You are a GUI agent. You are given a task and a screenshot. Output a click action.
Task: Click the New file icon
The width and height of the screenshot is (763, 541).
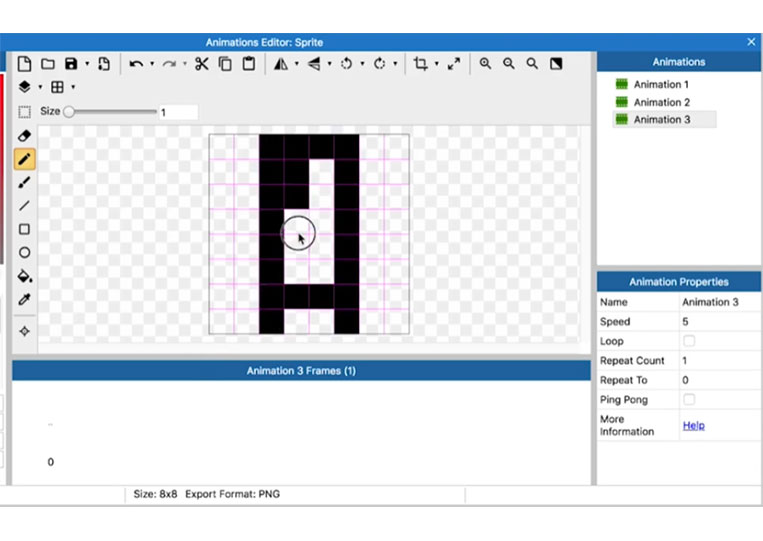click(x=24, y=64)
